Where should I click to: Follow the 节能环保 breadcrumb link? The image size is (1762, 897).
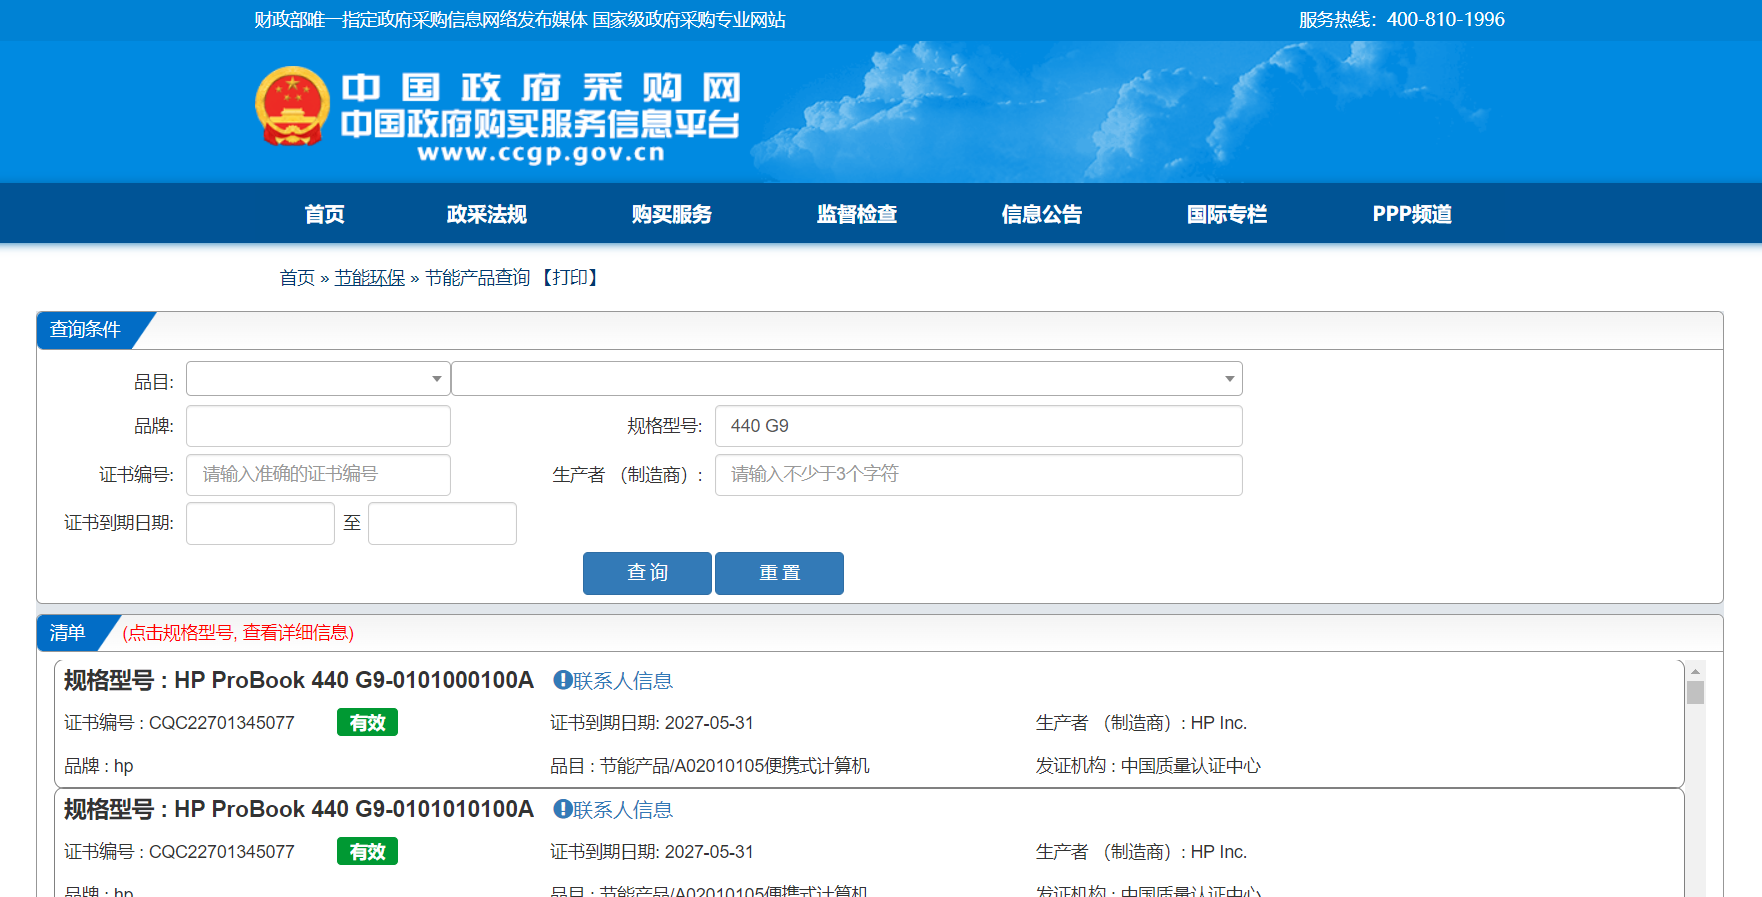click(370, 278)
